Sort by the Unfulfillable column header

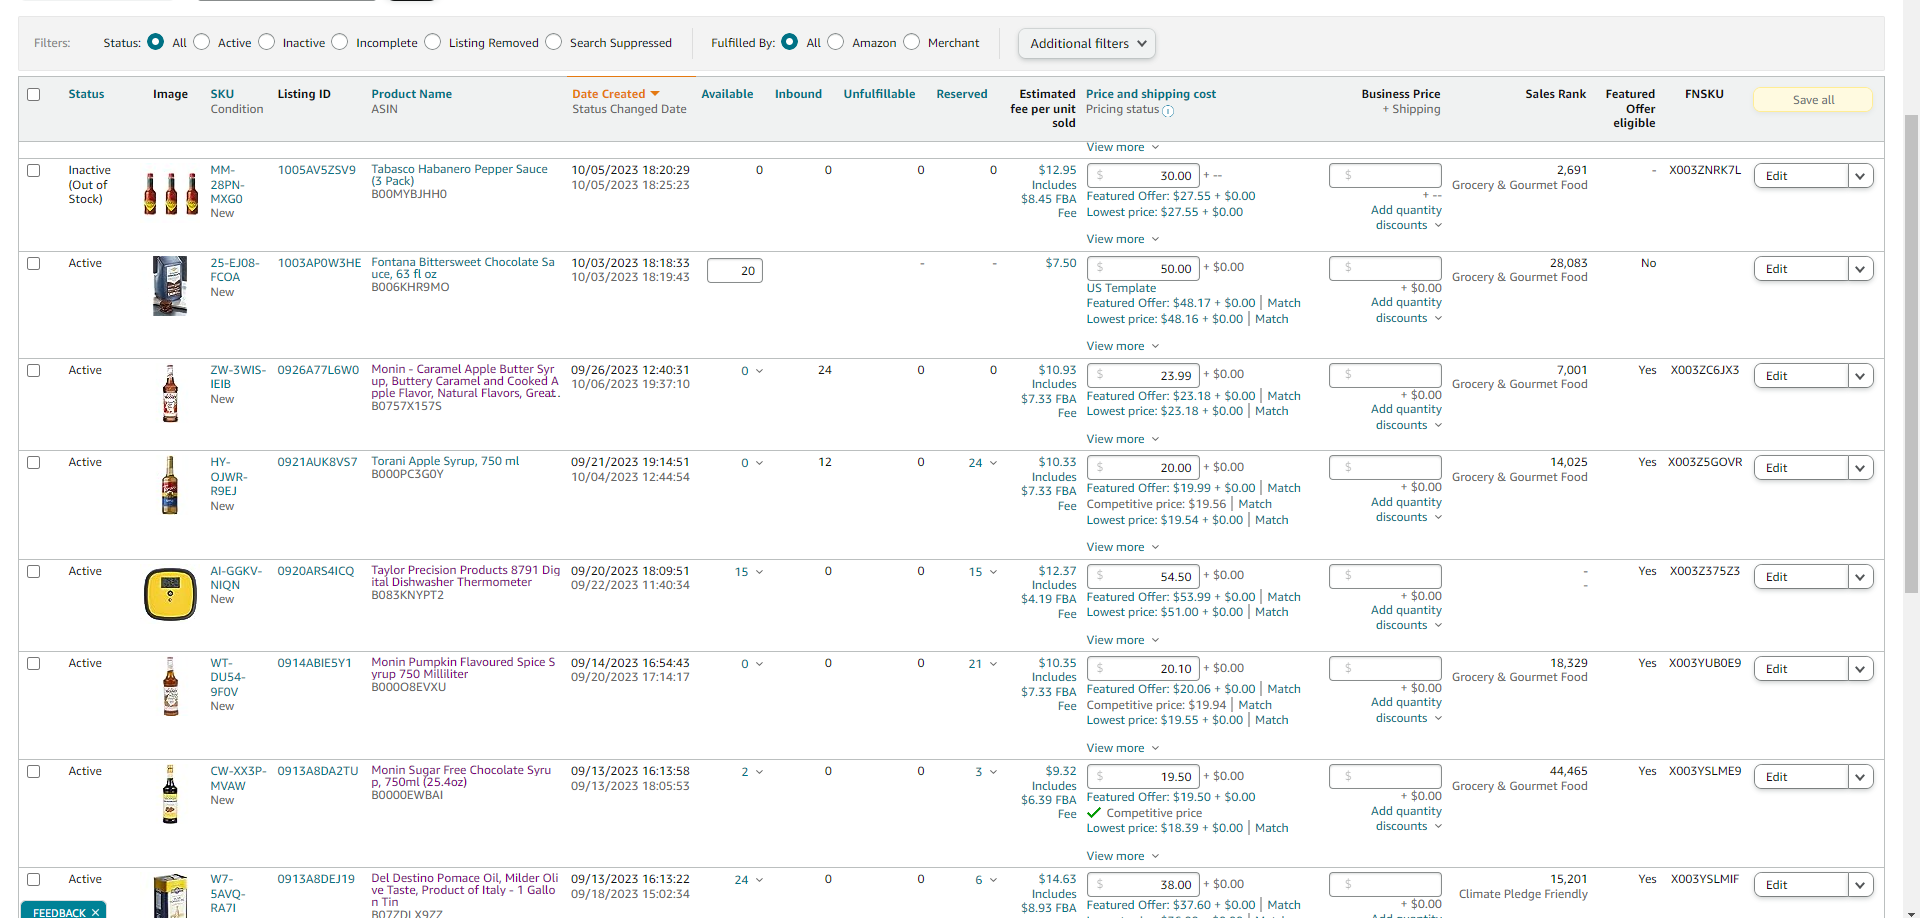tap(879, 94)
